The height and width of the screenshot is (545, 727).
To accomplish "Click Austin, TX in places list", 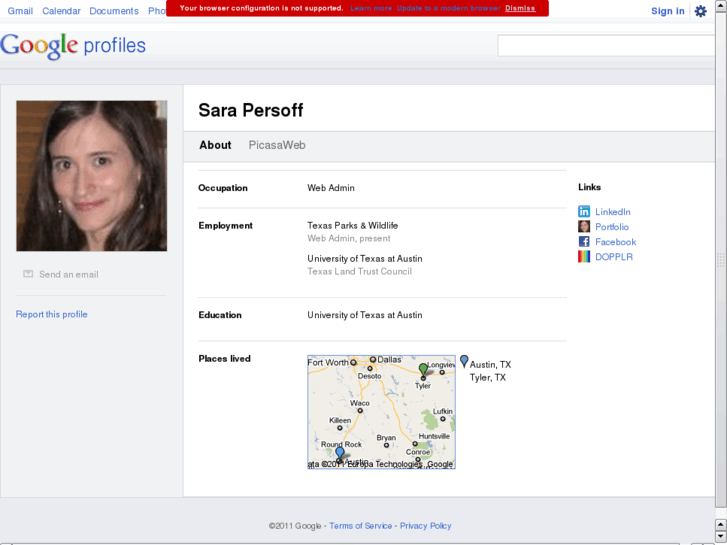I will 490,365.
